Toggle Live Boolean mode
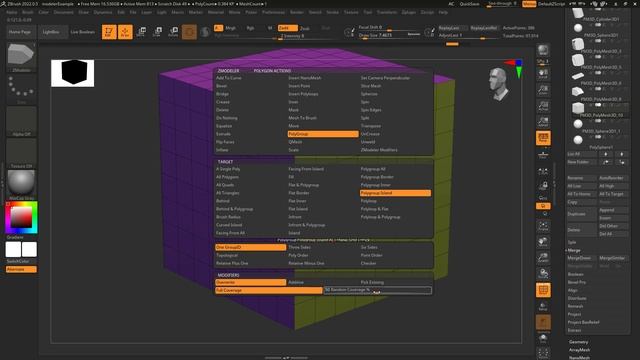Image resolution: width=640 pixels, height=360 pixels. pyautogui.click(x=82, y=32)
